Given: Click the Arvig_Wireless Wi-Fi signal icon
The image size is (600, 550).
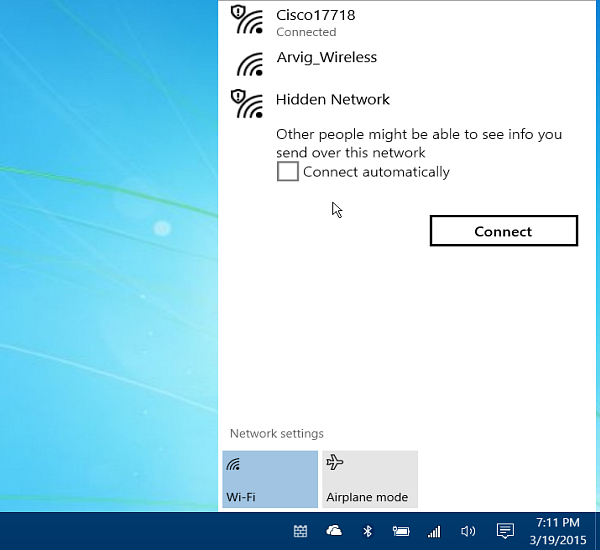Looking at the screenshot, I should [x=250, y=64].
